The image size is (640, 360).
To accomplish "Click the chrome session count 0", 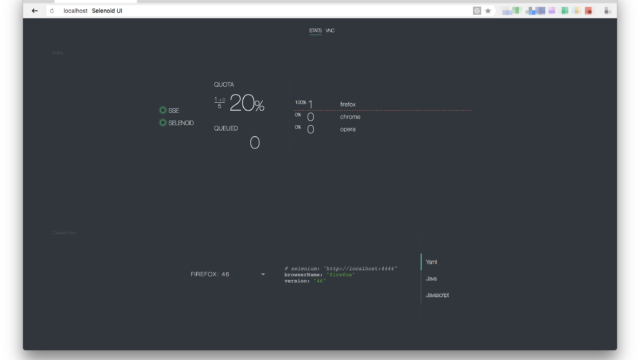I will (311, 117).
